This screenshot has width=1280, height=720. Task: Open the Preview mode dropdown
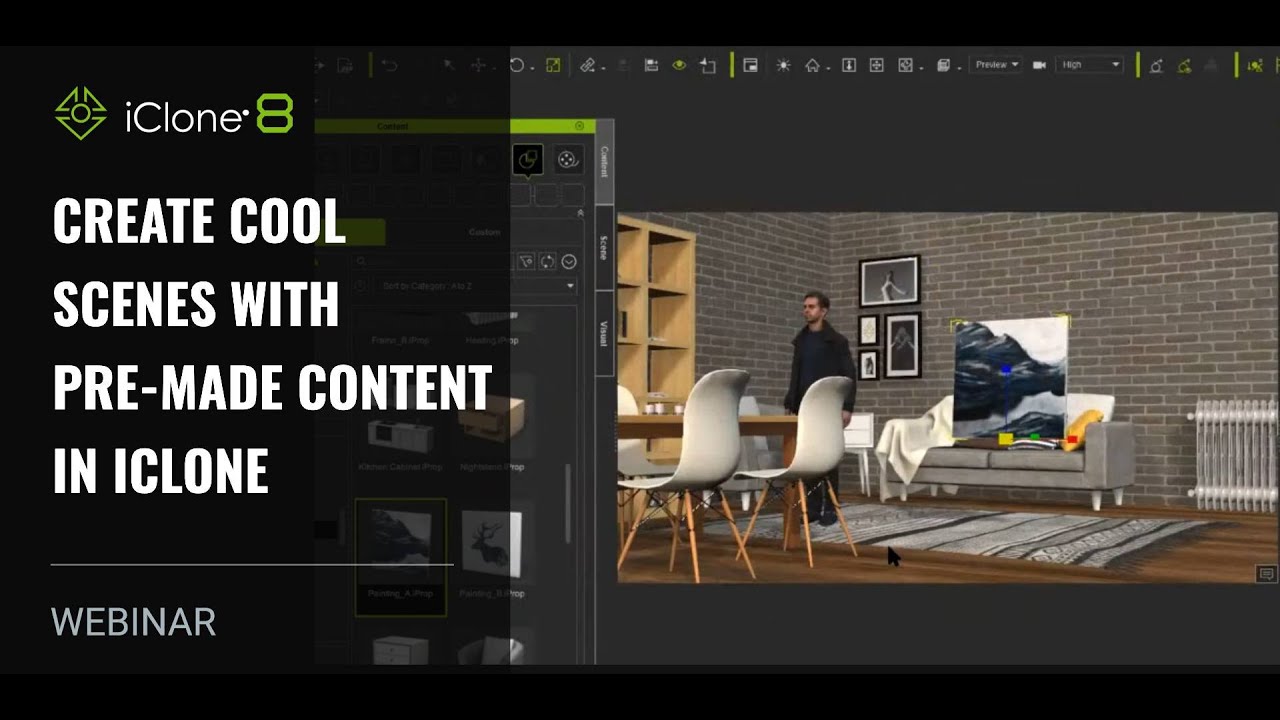(996, 65)
